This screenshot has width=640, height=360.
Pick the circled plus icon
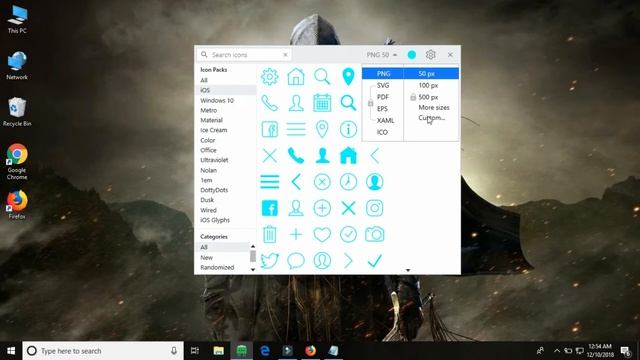322,208
